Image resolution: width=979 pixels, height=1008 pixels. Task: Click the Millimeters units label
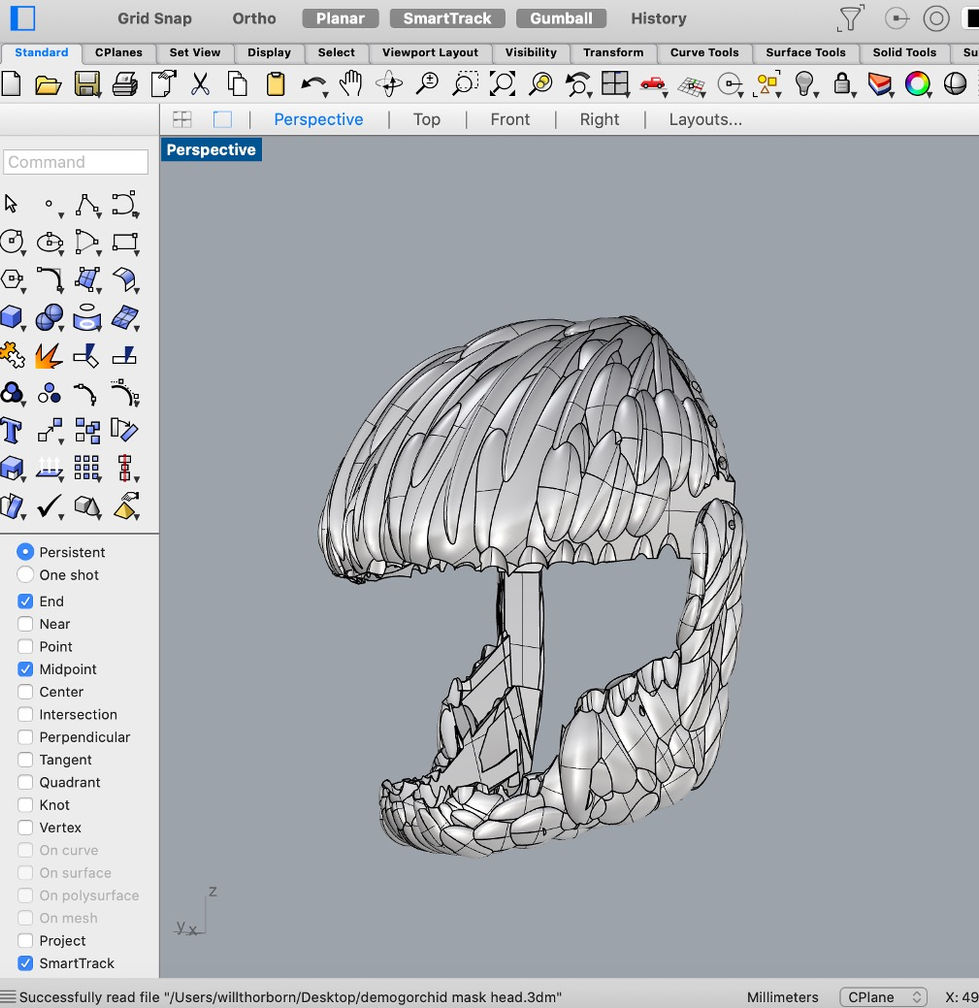[x=782, y=997]
